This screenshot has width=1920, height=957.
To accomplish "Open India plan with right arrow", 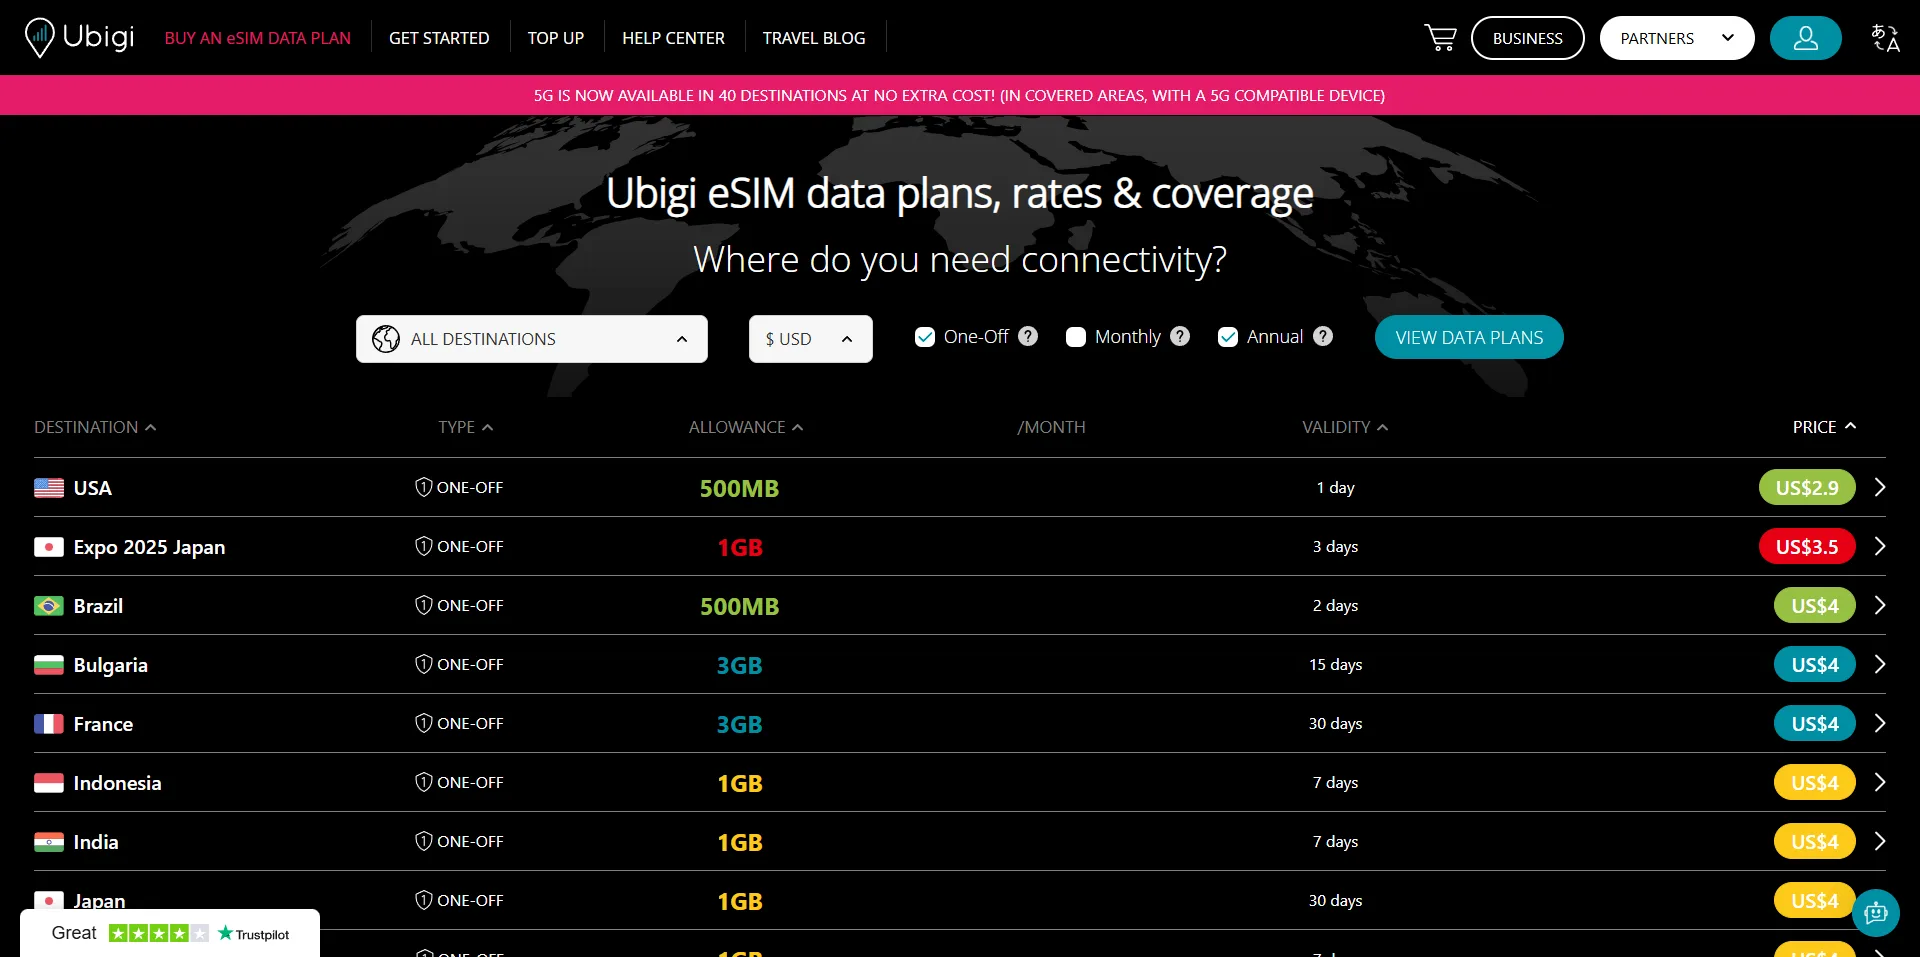I will point(1880,841).
